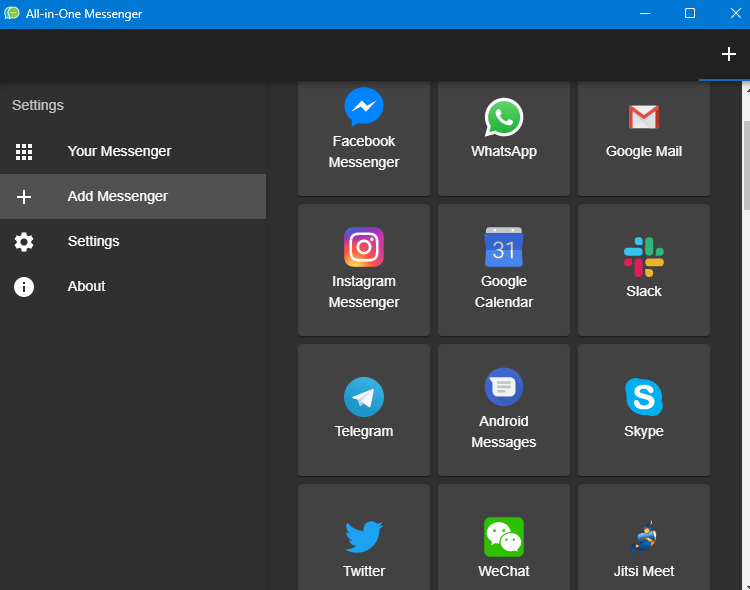
Task: Select Add Messenger menu entry
Action: tap(133, 197)
